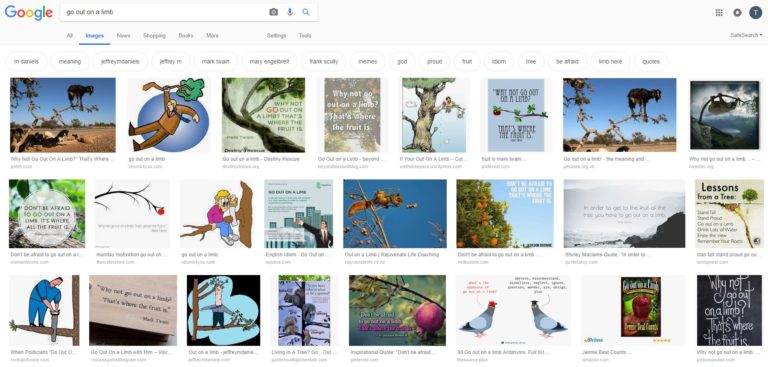This screenshot has width=768, height=367.
Task: Show the image search Tools
Action: point(305,36)
